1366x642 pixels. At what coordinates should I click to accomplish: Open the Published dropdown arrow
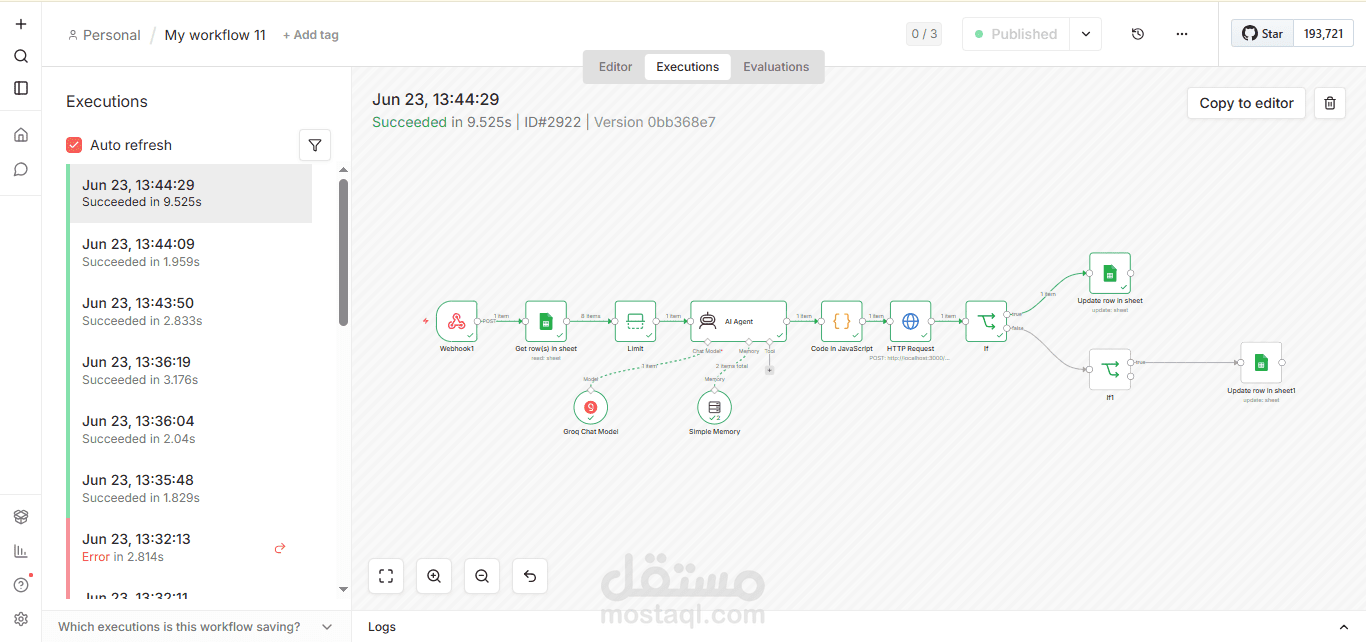pyautogui.click(x=1085, y=34)
